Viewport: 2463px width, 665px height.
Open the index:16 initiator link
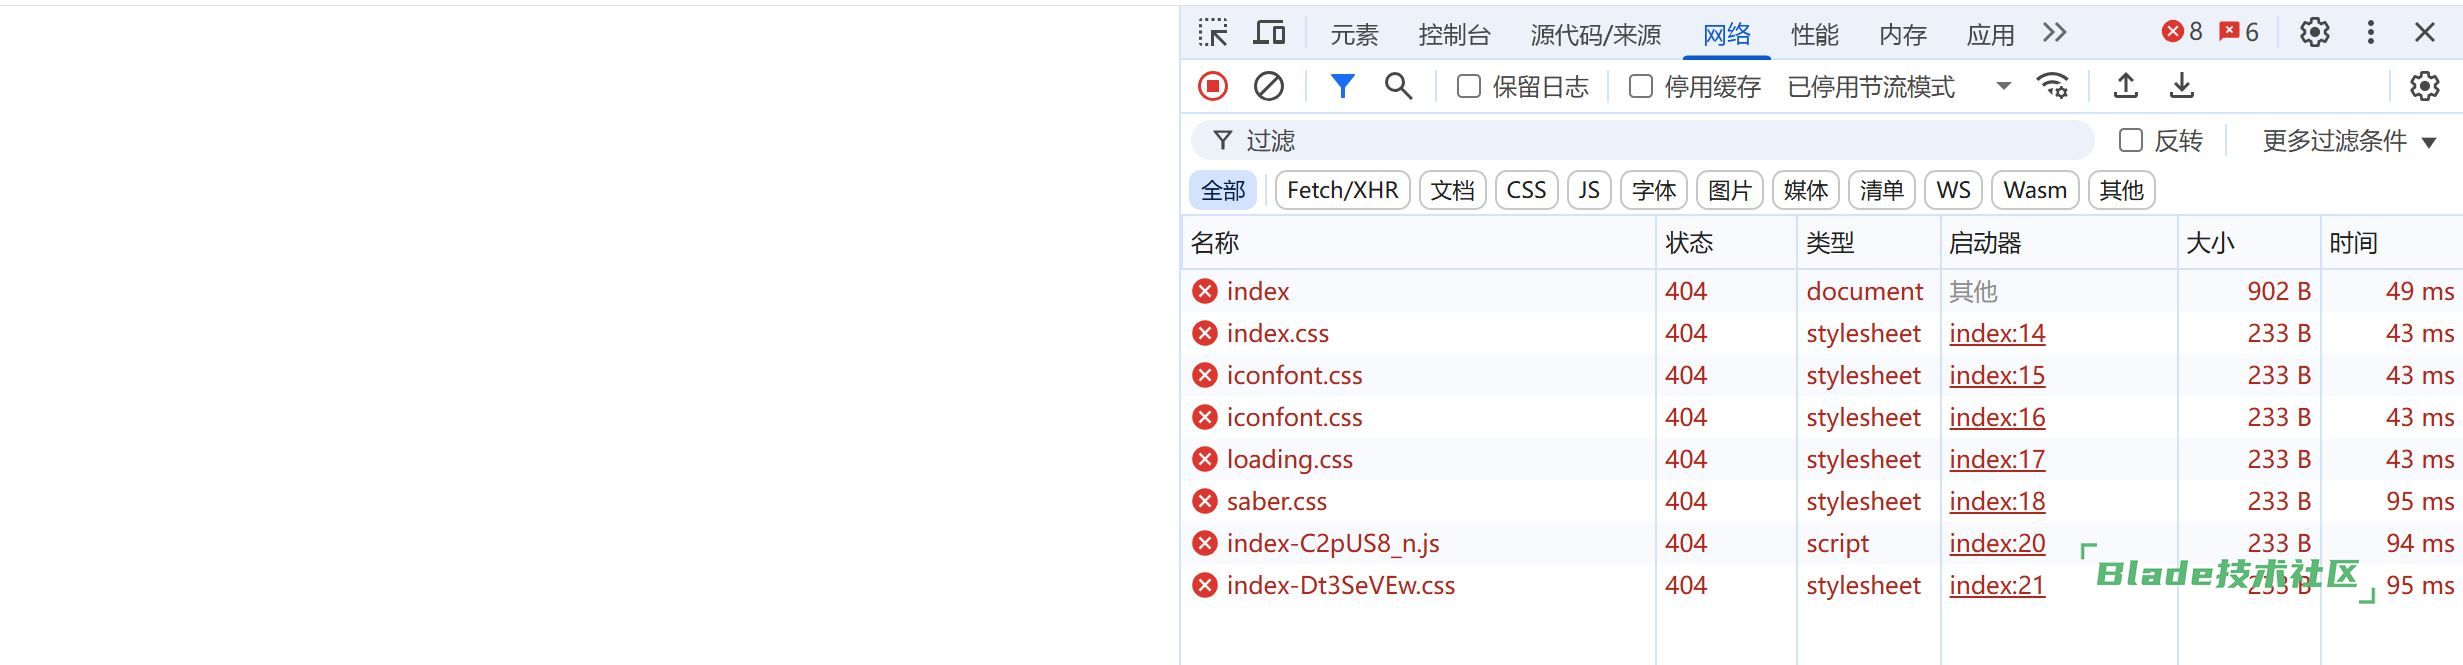pos(1997,417)
